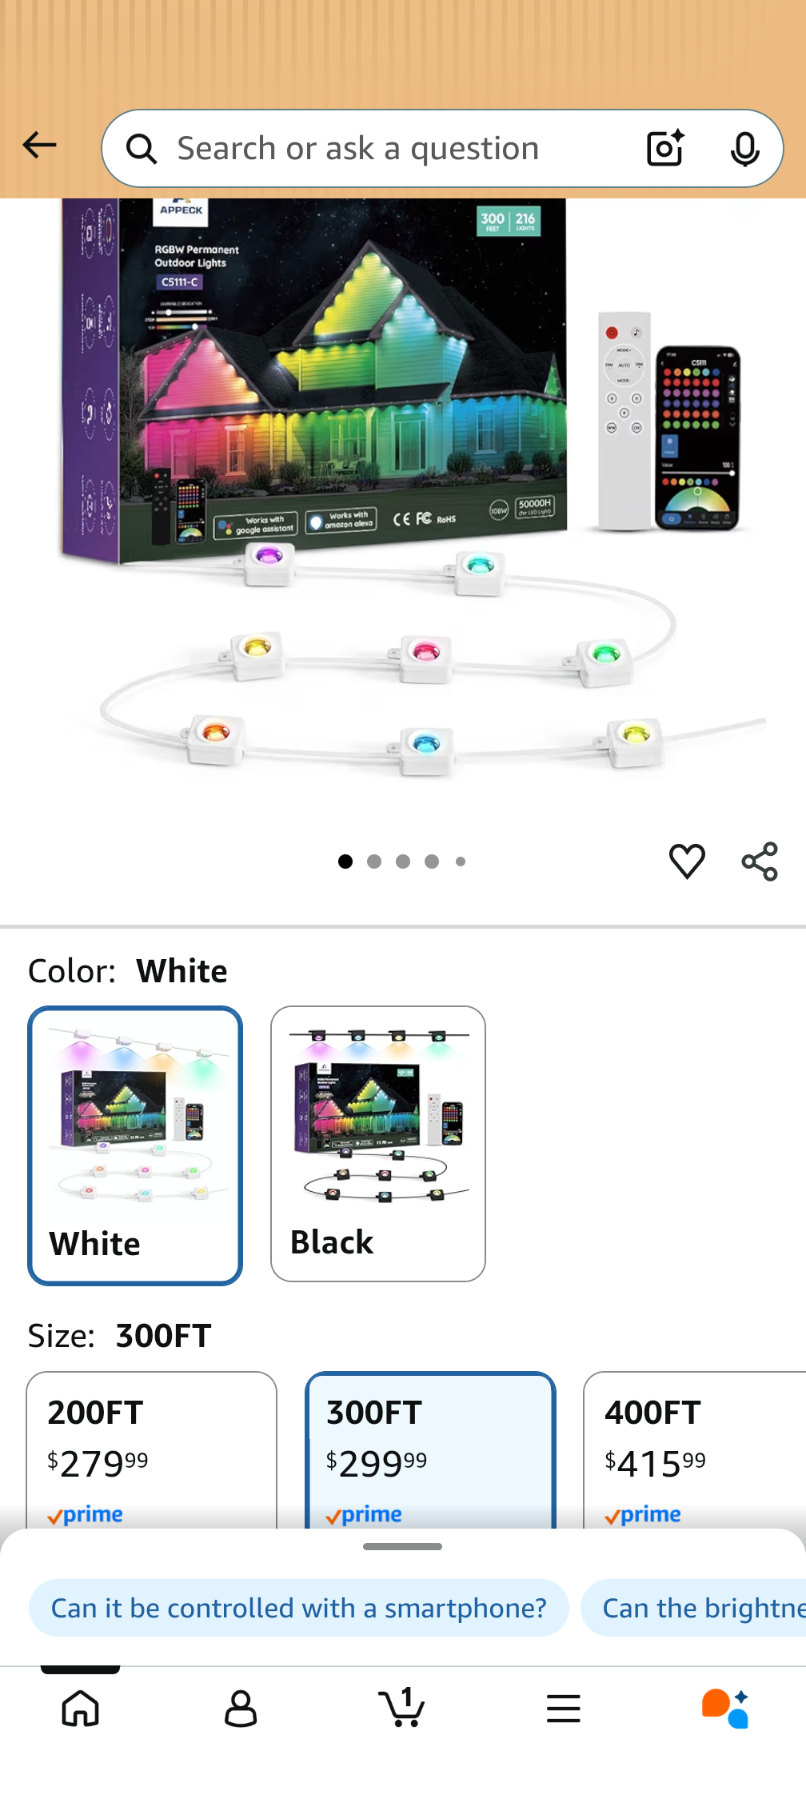Open the Home tab icon
This screenshot has width=806, height=1795.
80,1708
